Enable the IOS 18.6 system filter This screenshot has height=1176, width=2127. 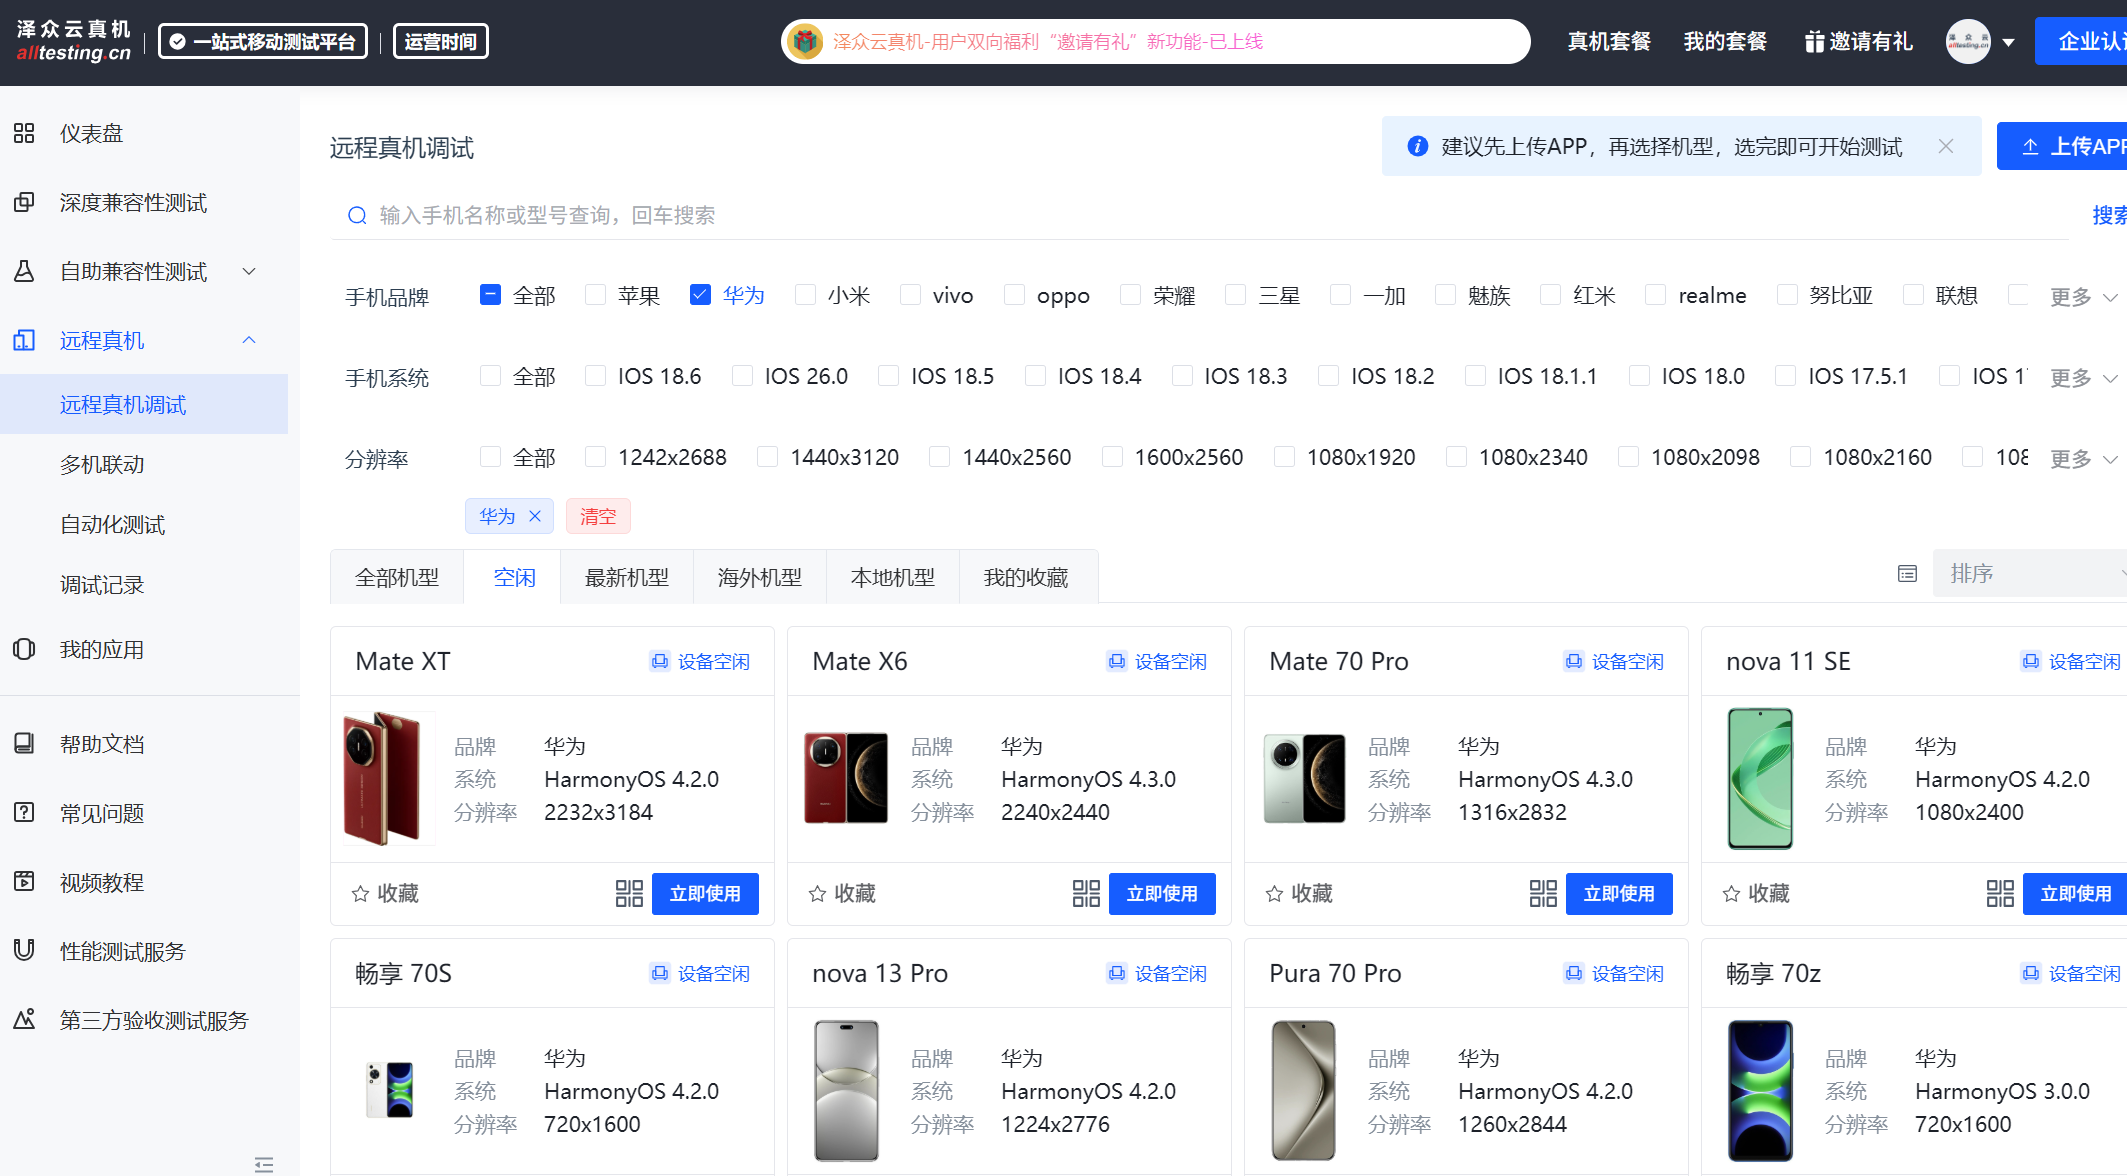pos(596,376)
